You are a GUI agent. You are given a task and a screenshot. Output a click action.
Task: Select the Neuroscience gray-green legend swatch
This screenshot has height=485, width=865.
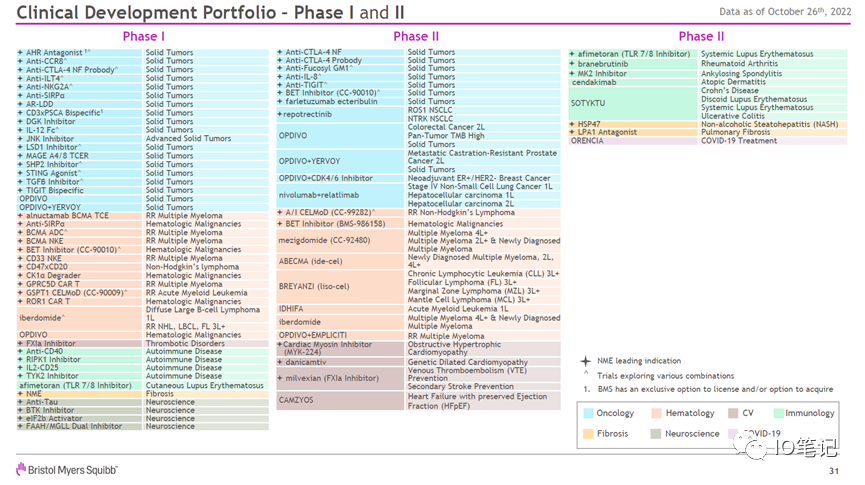click(x=656, y=434)
